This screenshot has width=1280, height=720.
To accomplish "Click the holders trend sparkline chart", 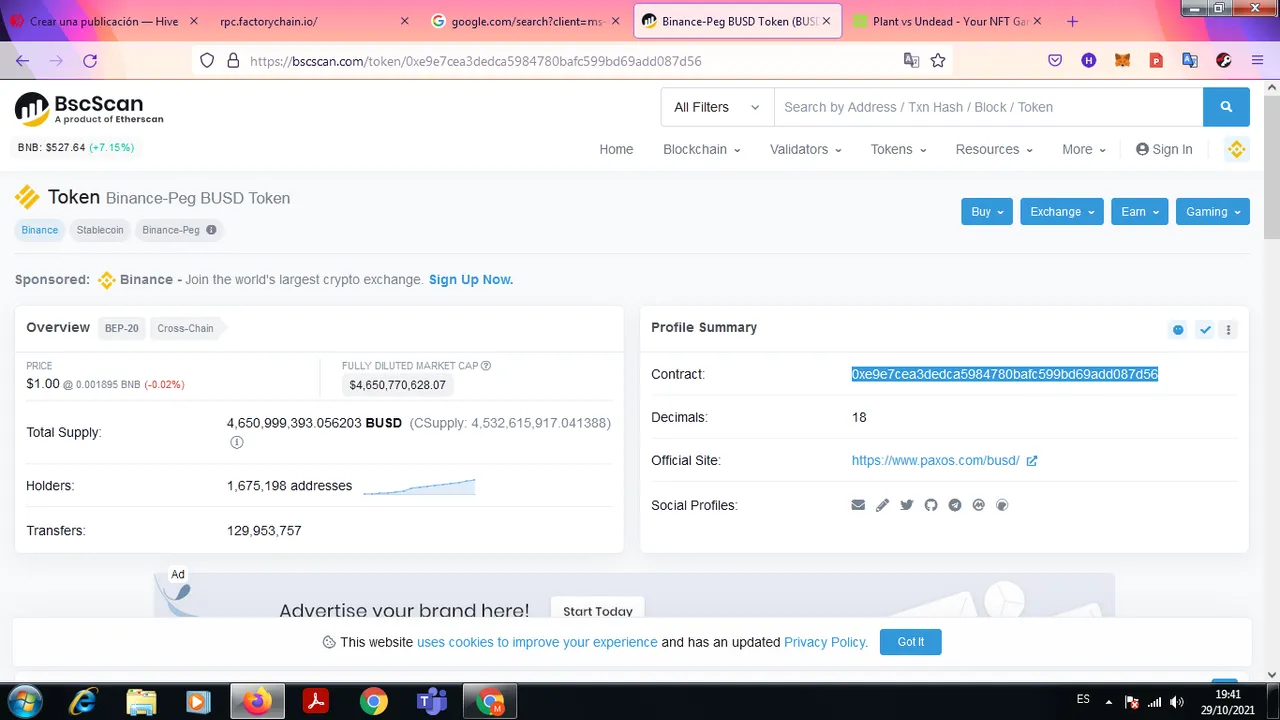I will (x=419, y=486).
